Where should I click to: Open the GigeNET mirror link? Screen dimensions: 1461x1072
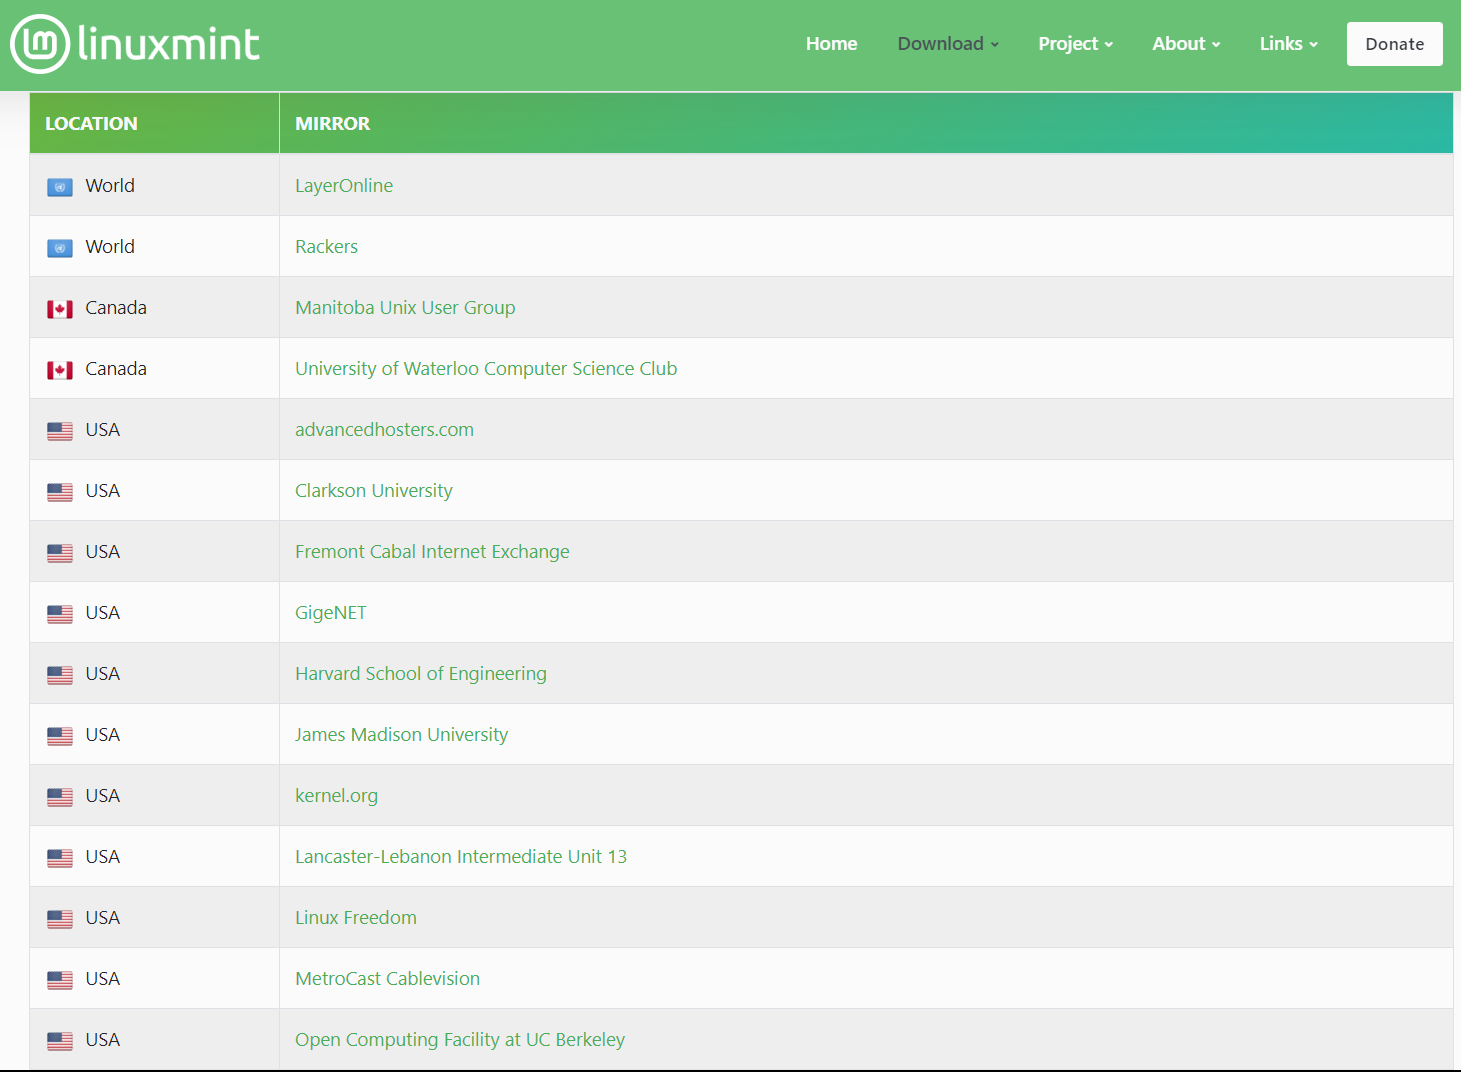(331, 612)
